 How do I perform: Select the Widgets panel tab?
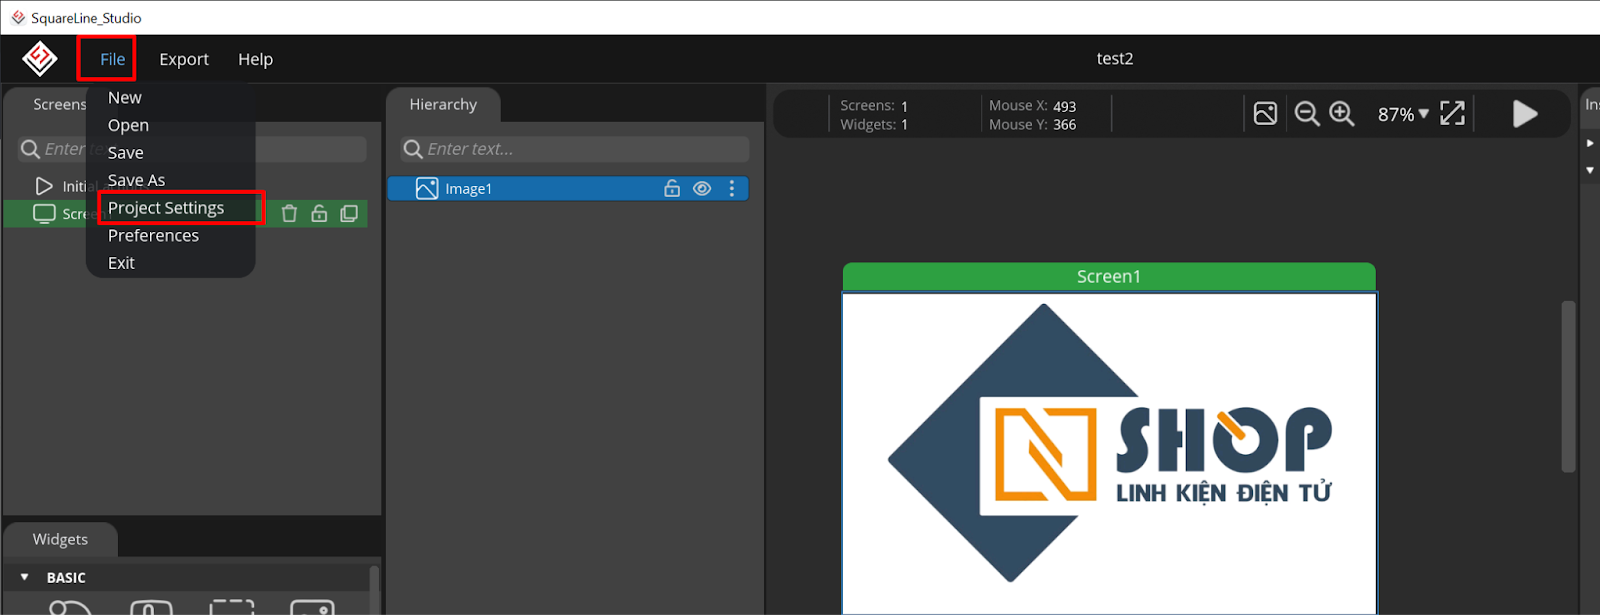click(60, 539)
